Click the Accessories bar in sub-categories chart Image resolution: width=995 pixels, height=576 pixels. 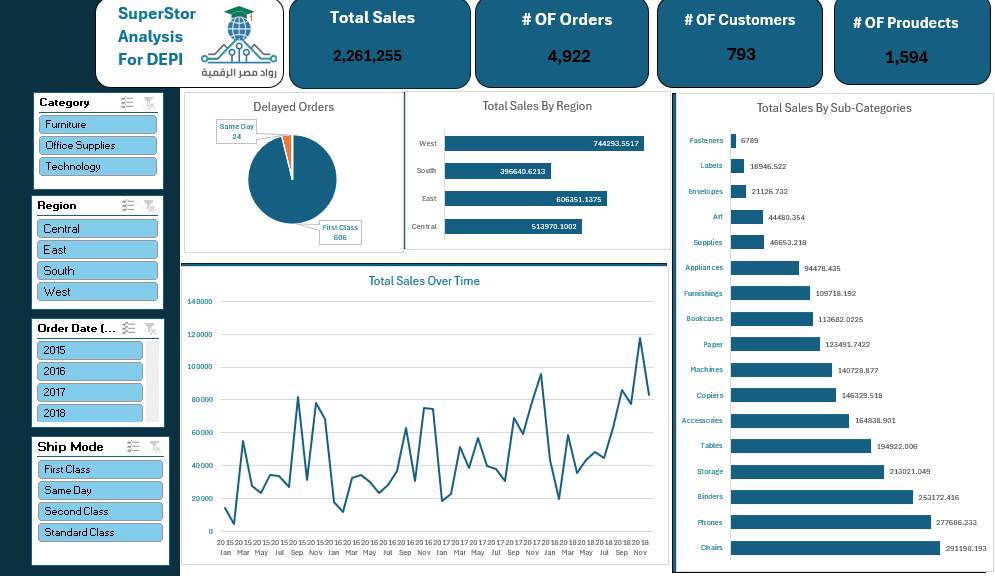790,421
